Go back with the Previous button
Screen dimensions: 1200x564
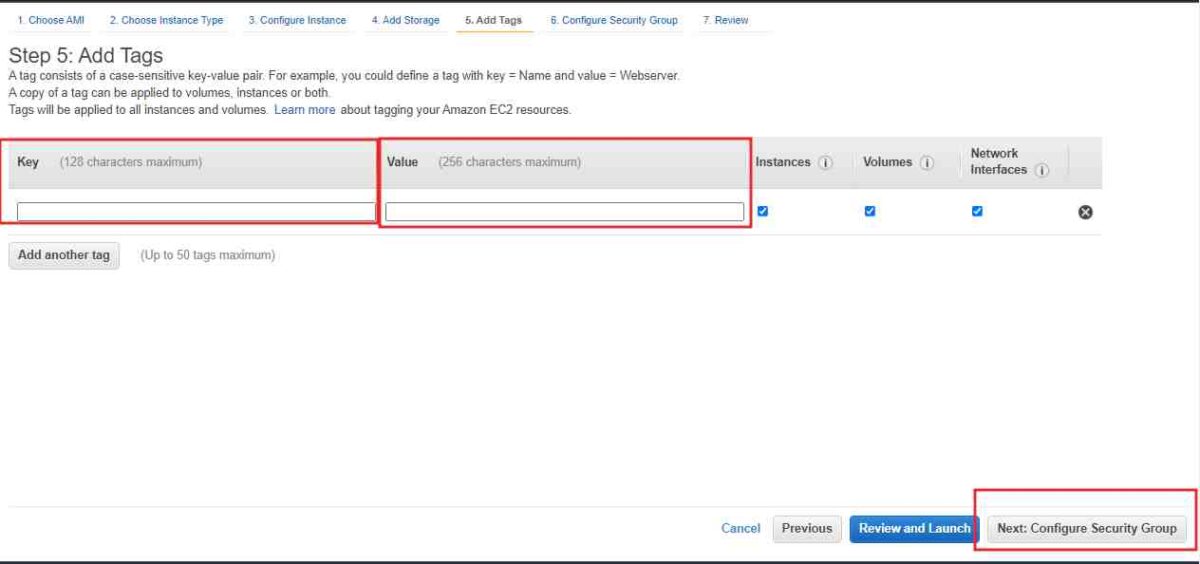806,528
